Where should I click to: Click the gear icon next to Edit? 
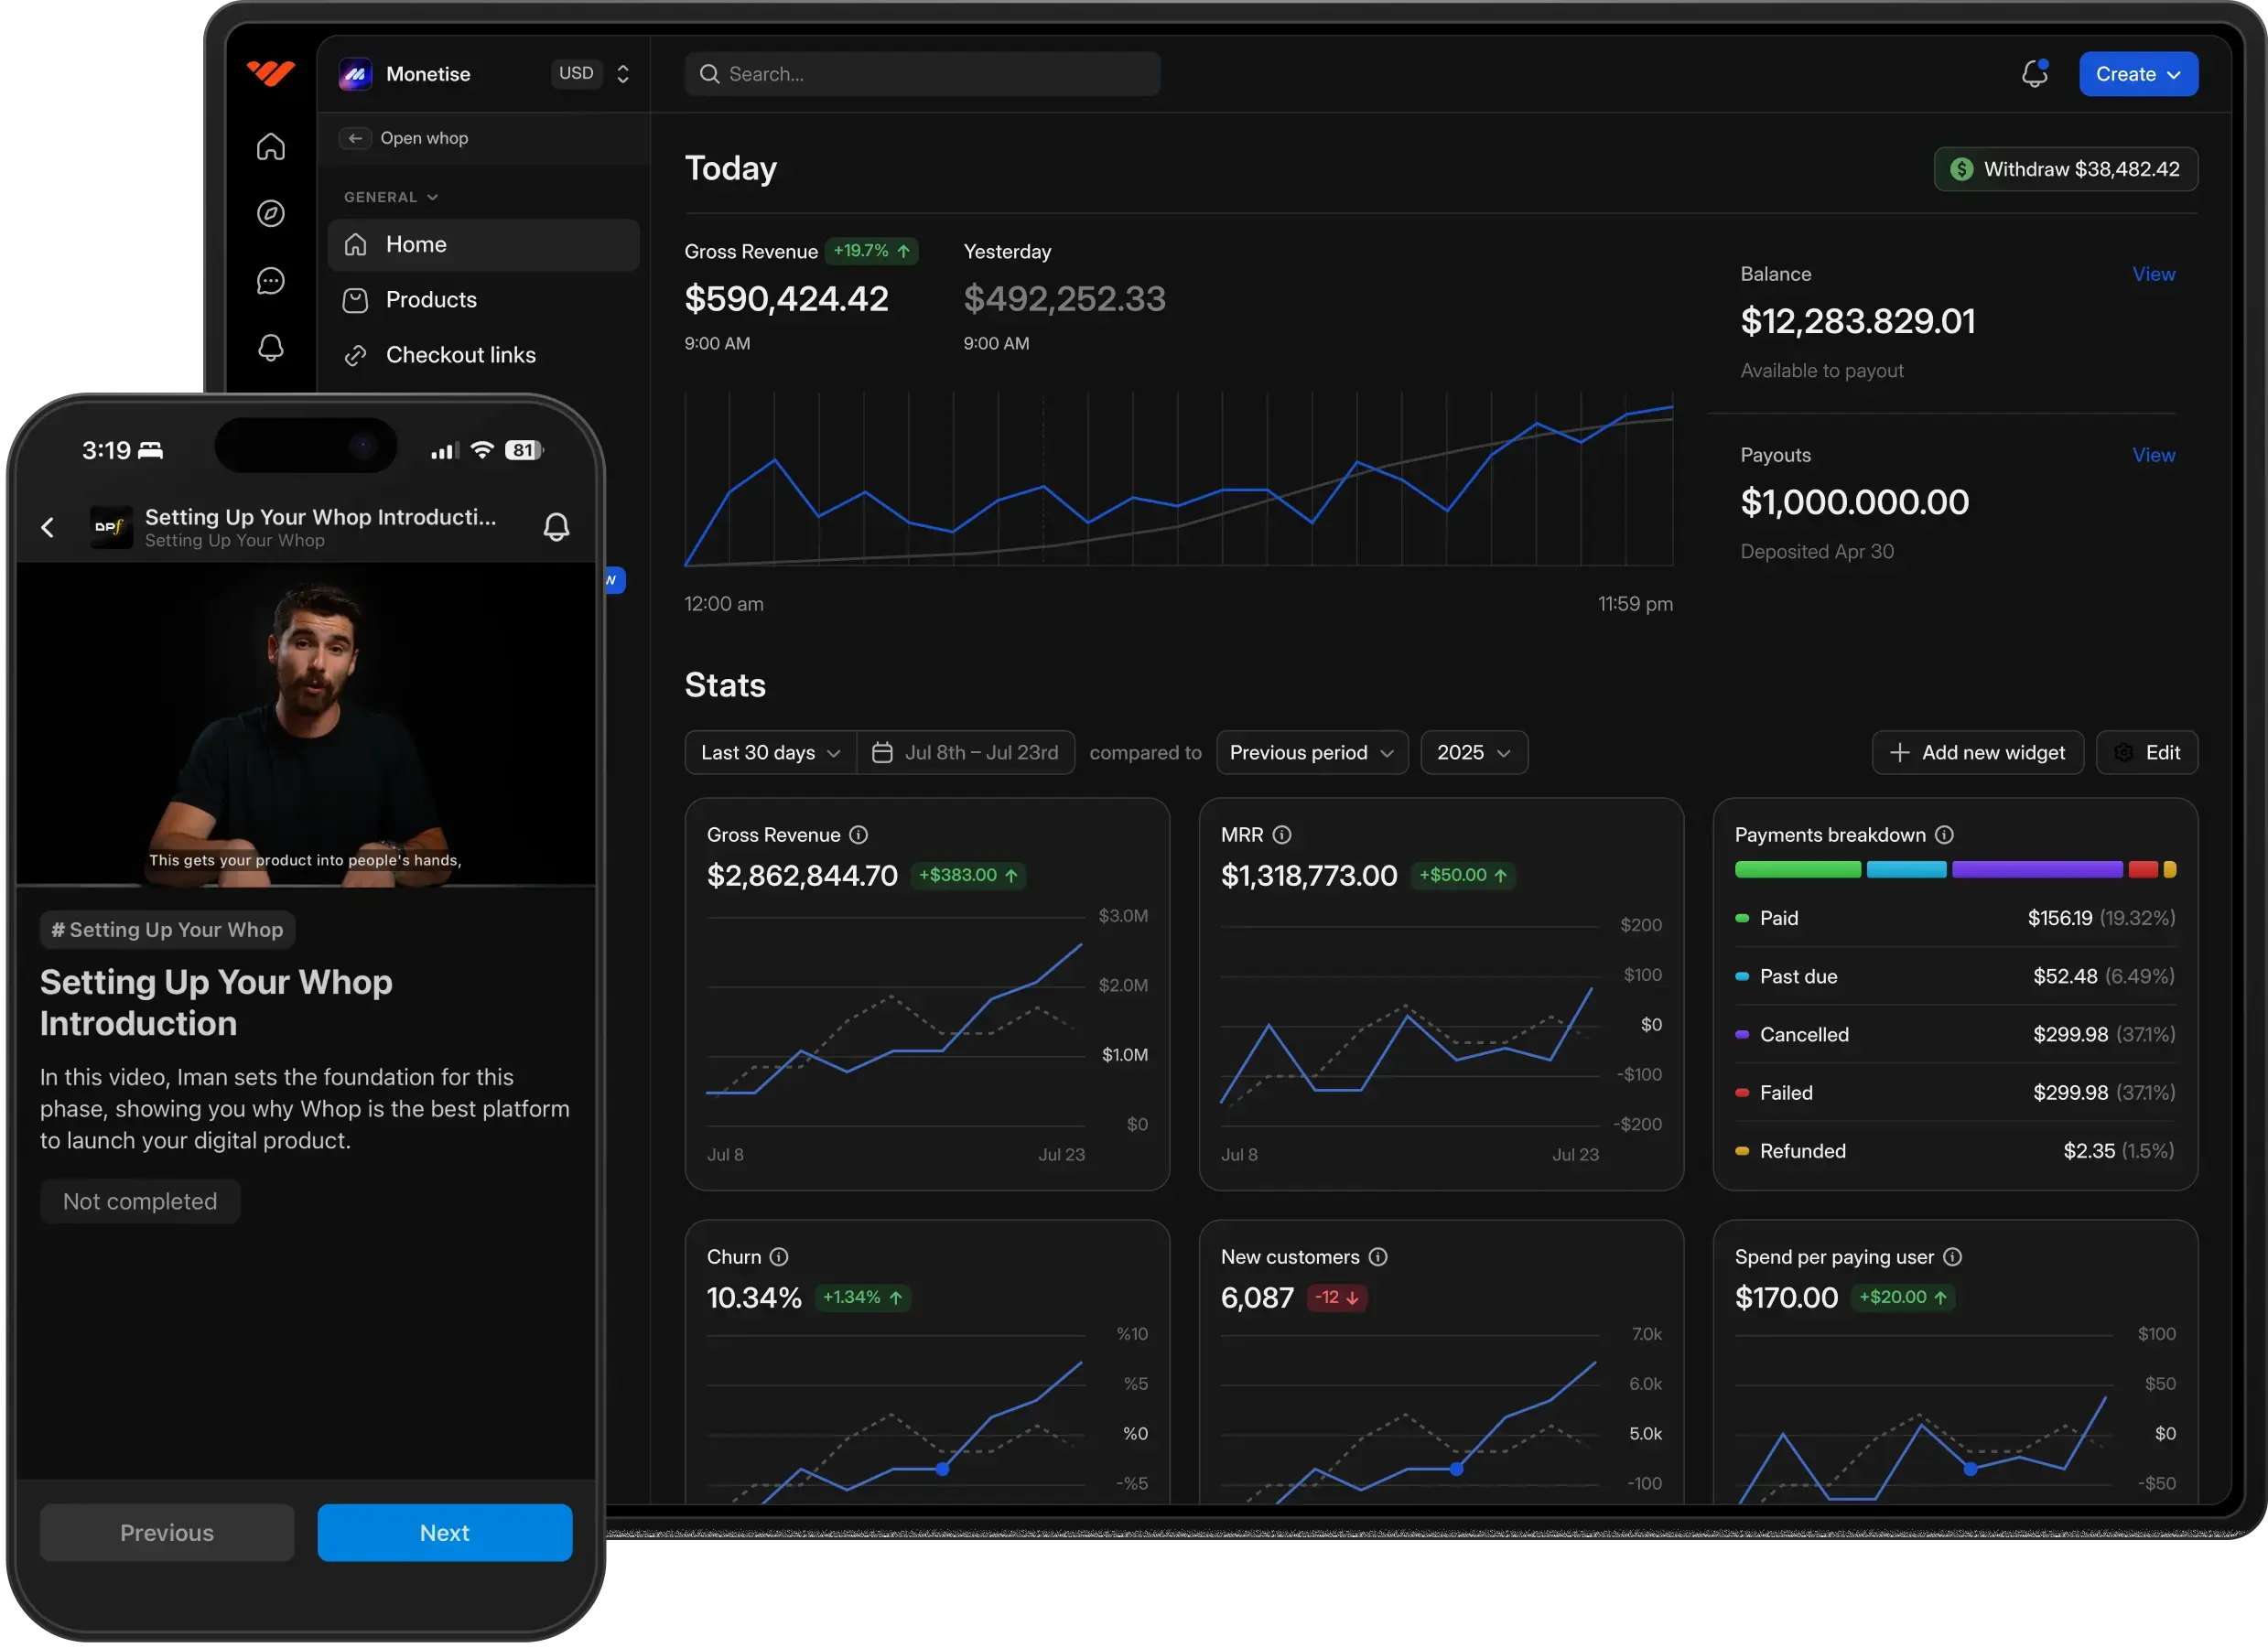coord(2124,752)
